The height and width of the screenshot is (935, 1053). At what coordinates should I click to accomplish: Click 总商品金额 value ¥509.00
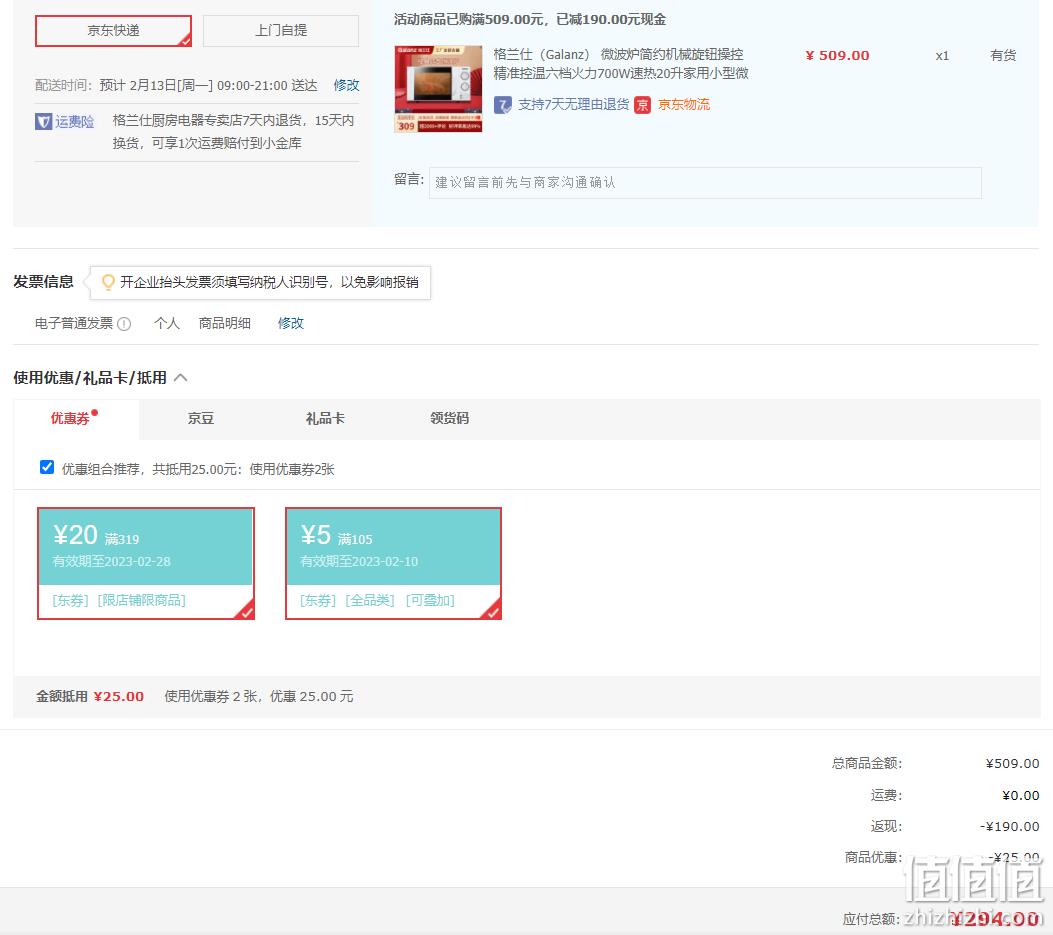pos(1012,764)
